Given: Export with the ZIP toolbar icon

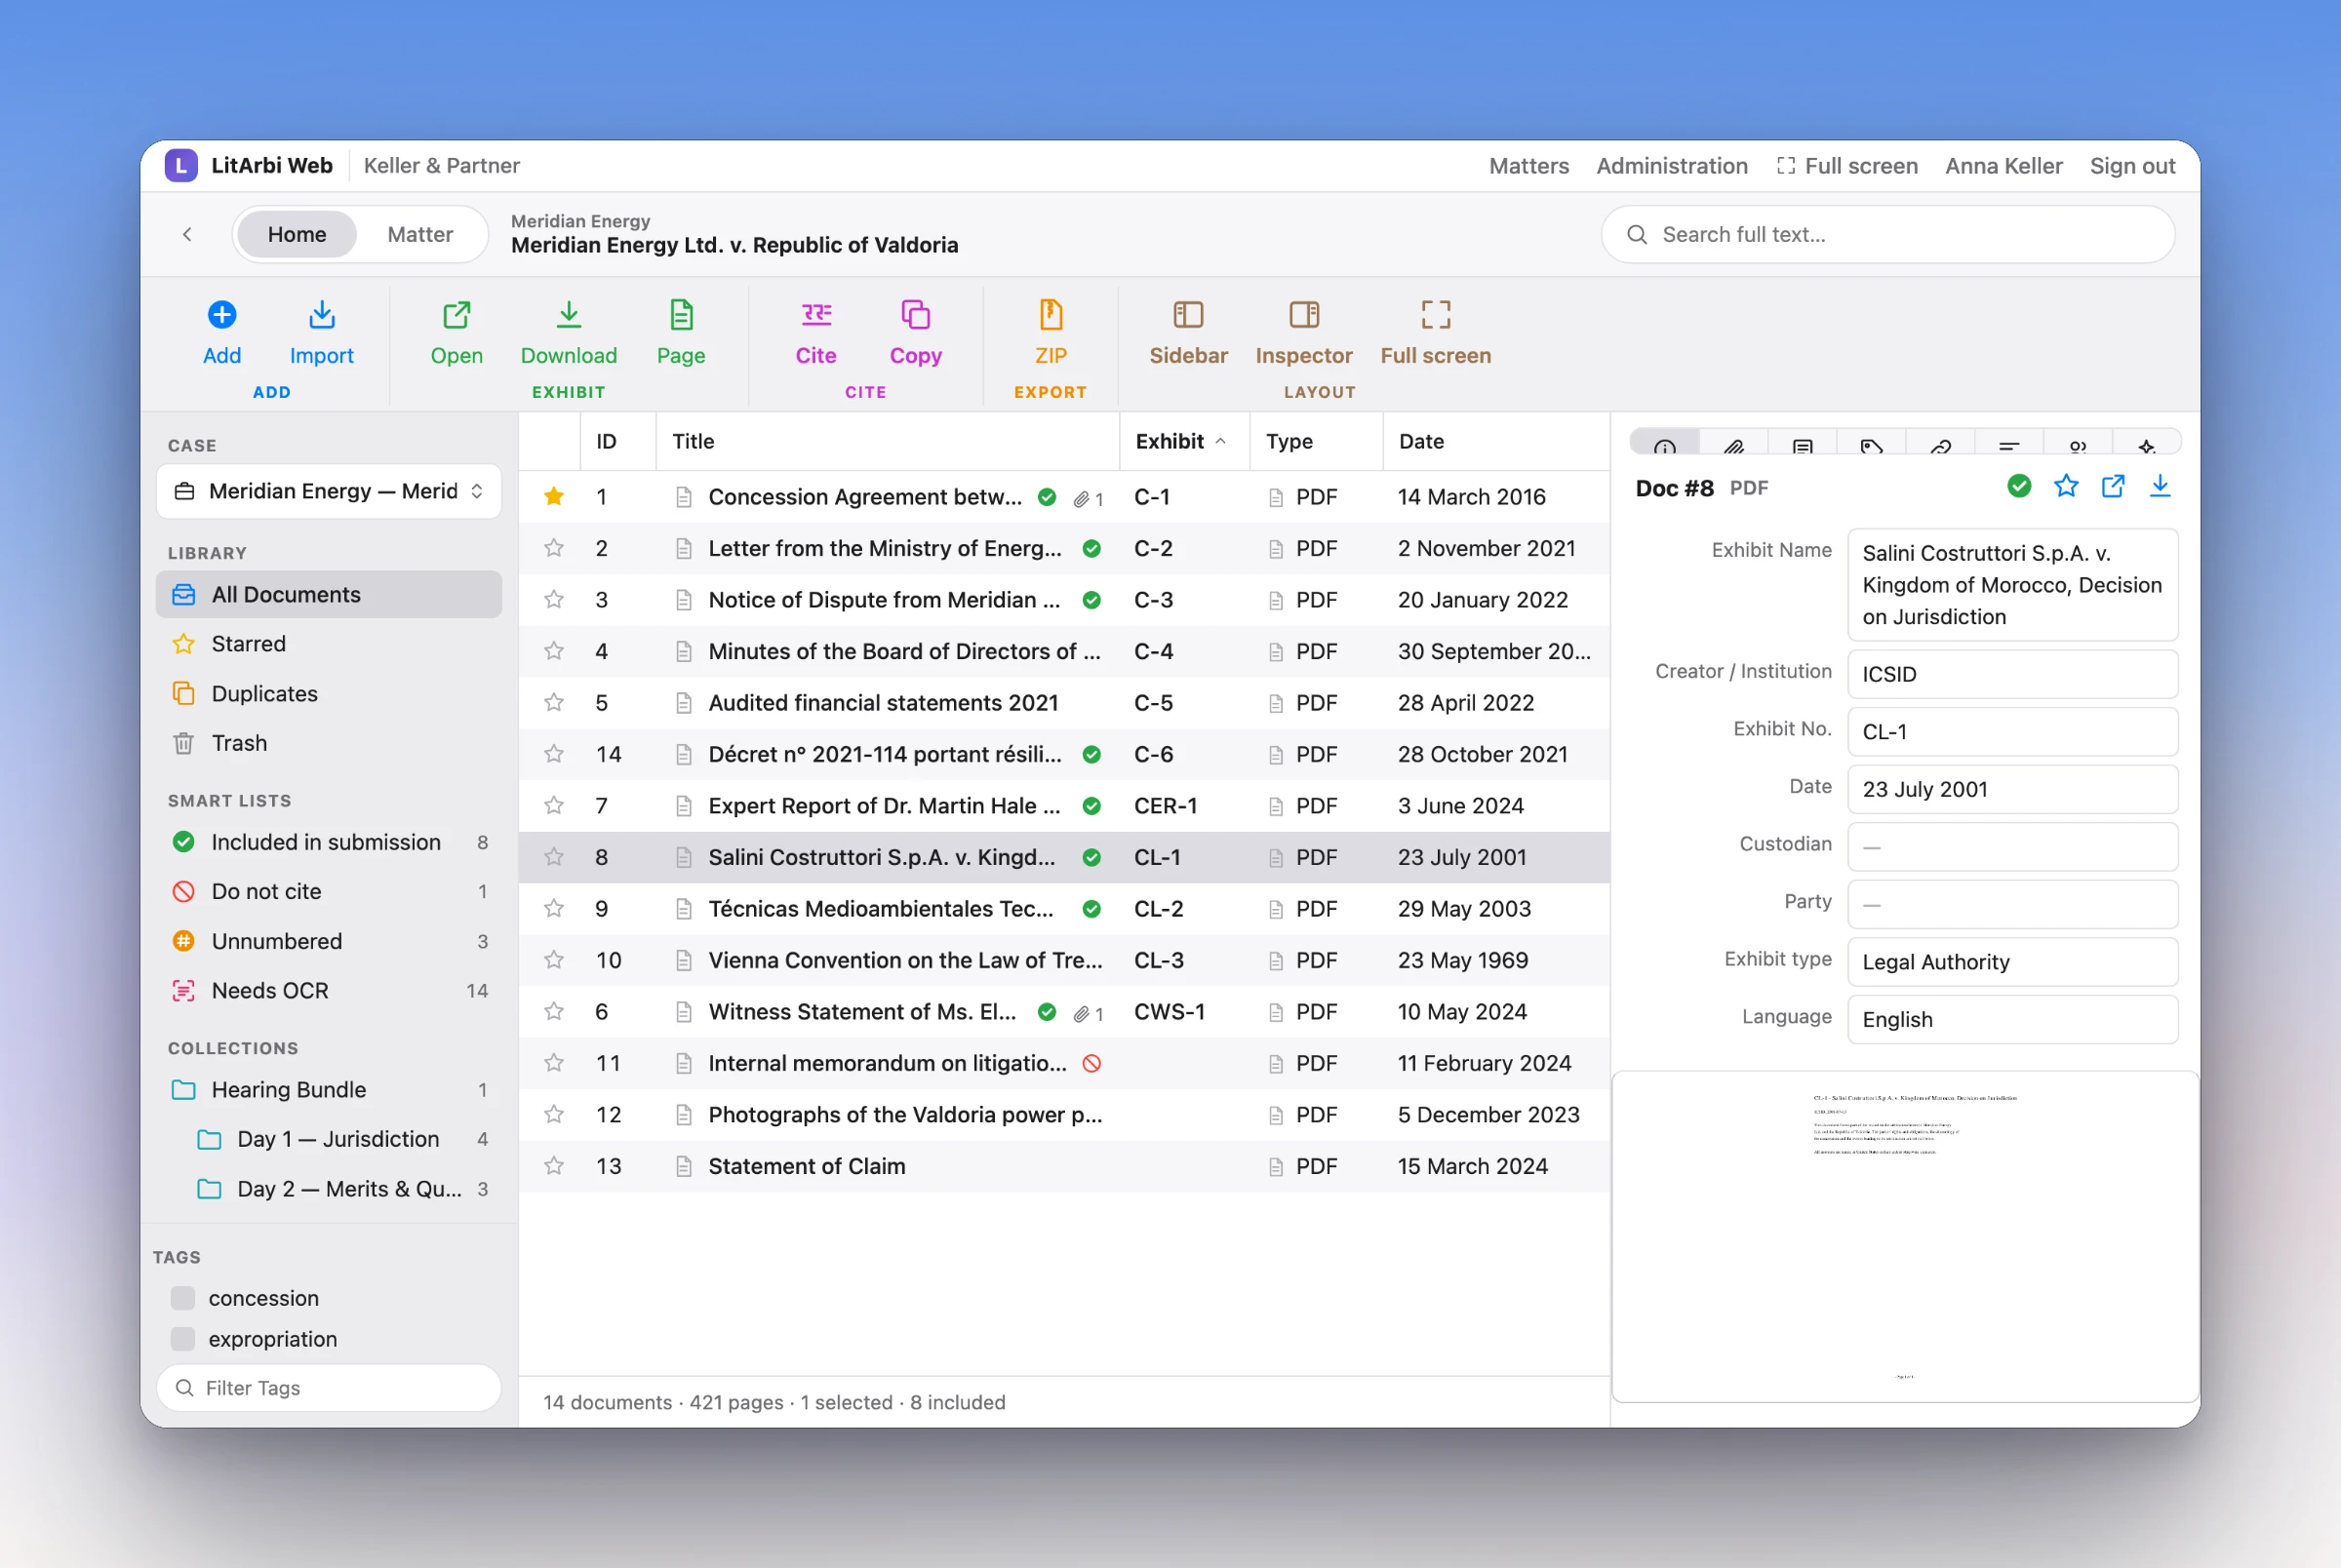Looking at the screenshot, I should pos(1050,316).
